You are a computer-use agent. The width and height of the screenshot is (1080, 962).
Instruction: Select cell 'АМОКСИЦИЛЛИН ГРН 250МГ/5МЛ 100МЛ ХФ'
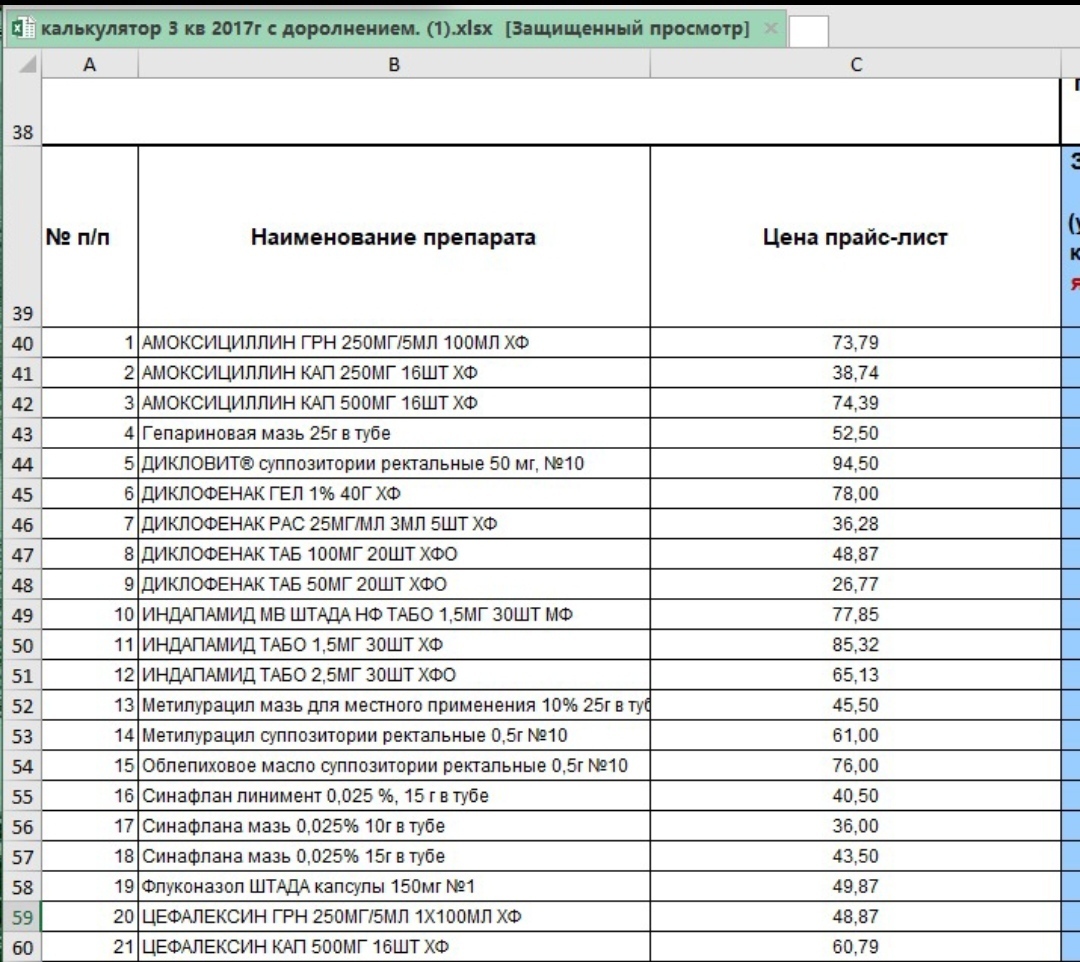coord(394,342)
